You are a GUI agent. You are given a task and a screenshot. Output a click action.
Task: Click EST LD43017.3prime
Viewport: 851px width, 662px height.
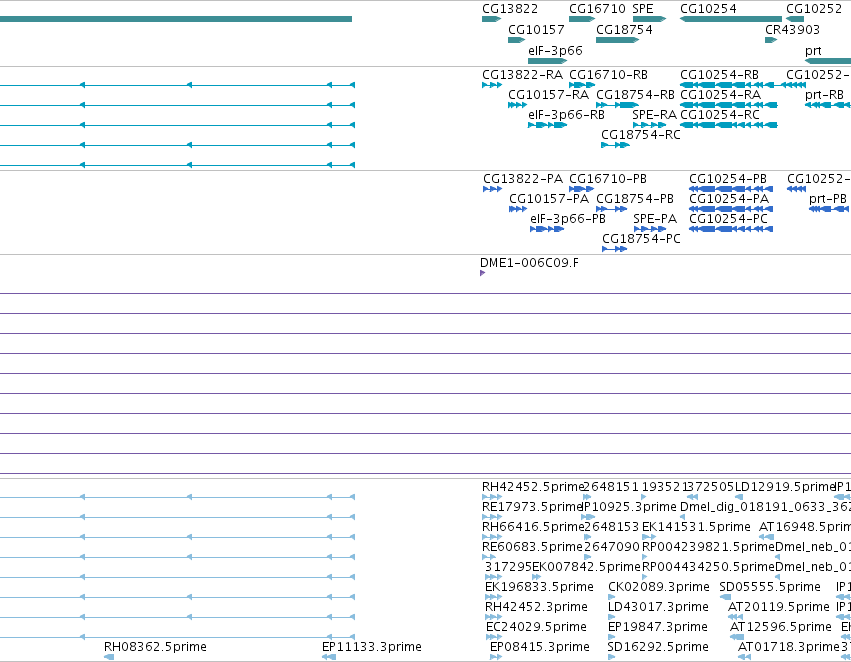[x=612, y=617]
